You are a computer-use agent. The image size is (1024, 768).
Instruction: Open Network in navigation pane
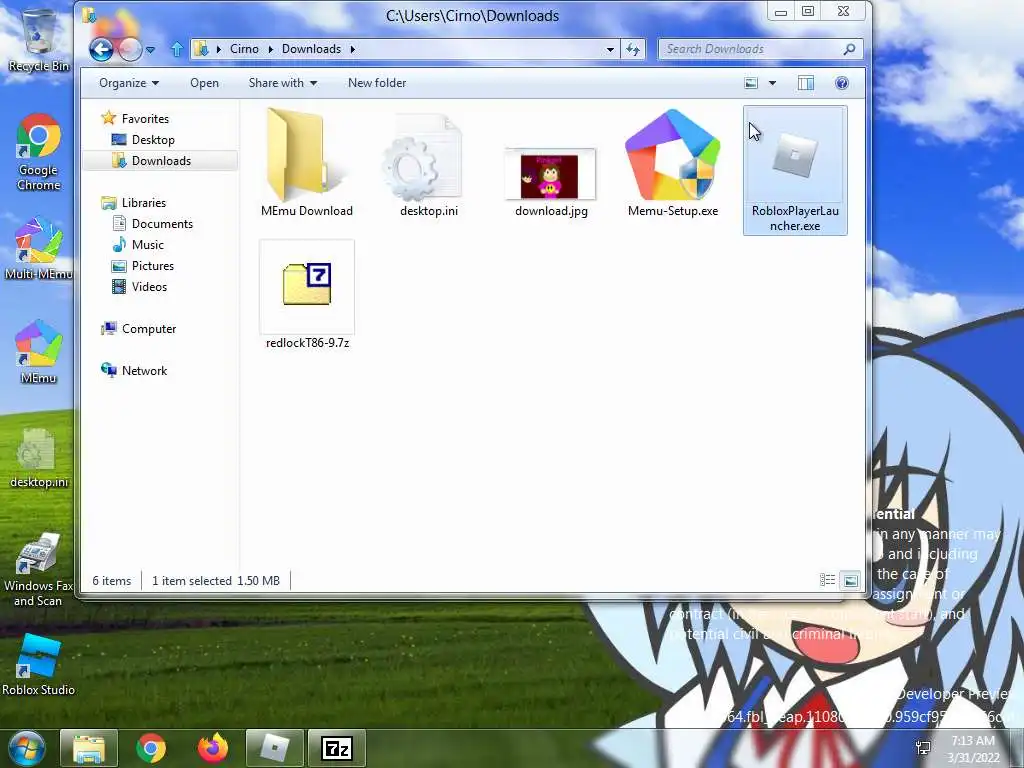point(135,370)
